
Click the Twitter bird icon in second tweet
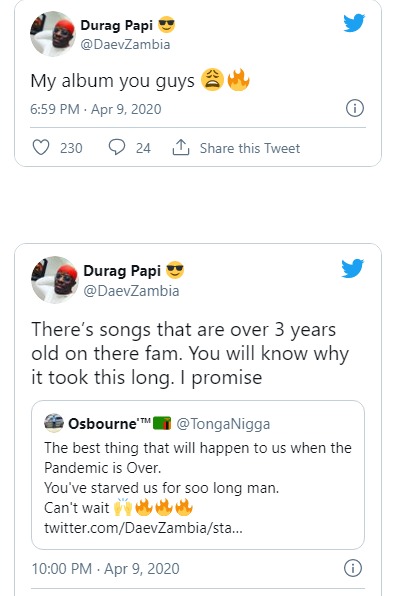pyautogui.click(x=352, y=268)
